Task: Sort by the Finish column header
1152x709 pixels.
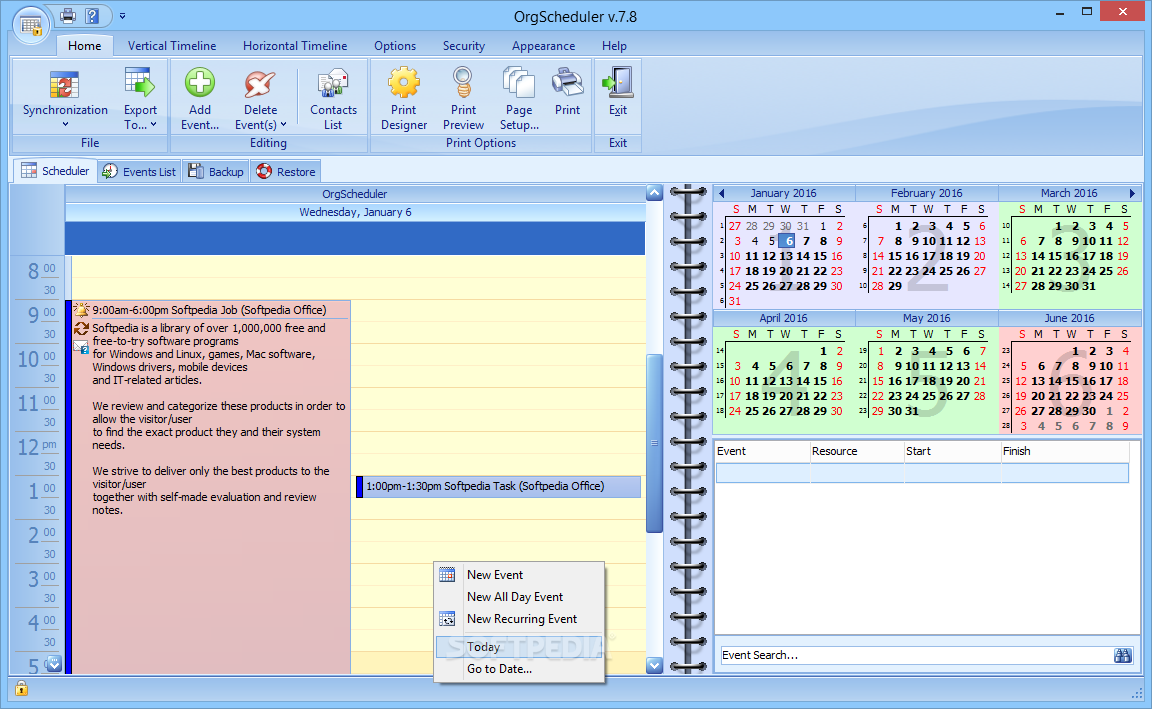Action: click(1065, 451)
